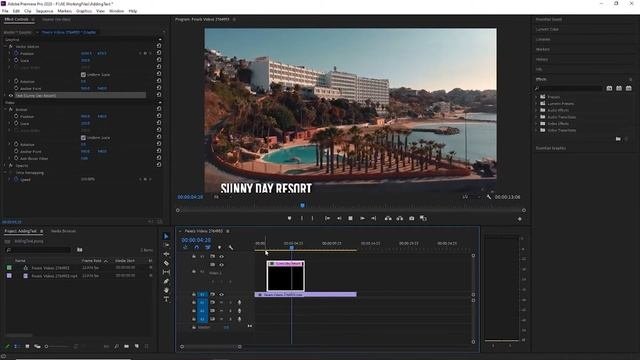Click the Add Marker icon in timeline
The width and height of the screenshot is (640, 360).
[x=219, y=247]
